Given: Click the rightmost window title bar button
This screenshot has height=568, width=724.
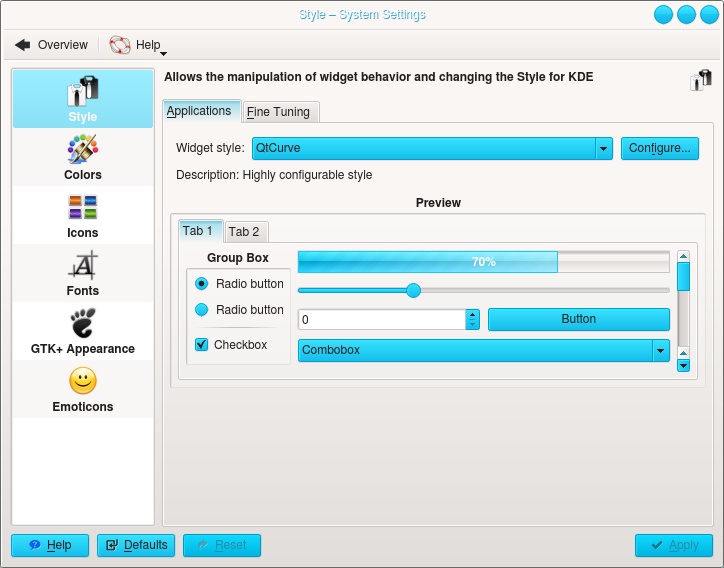Looking at the screenshot, I should pyautogui.click(x=709, y=15).
